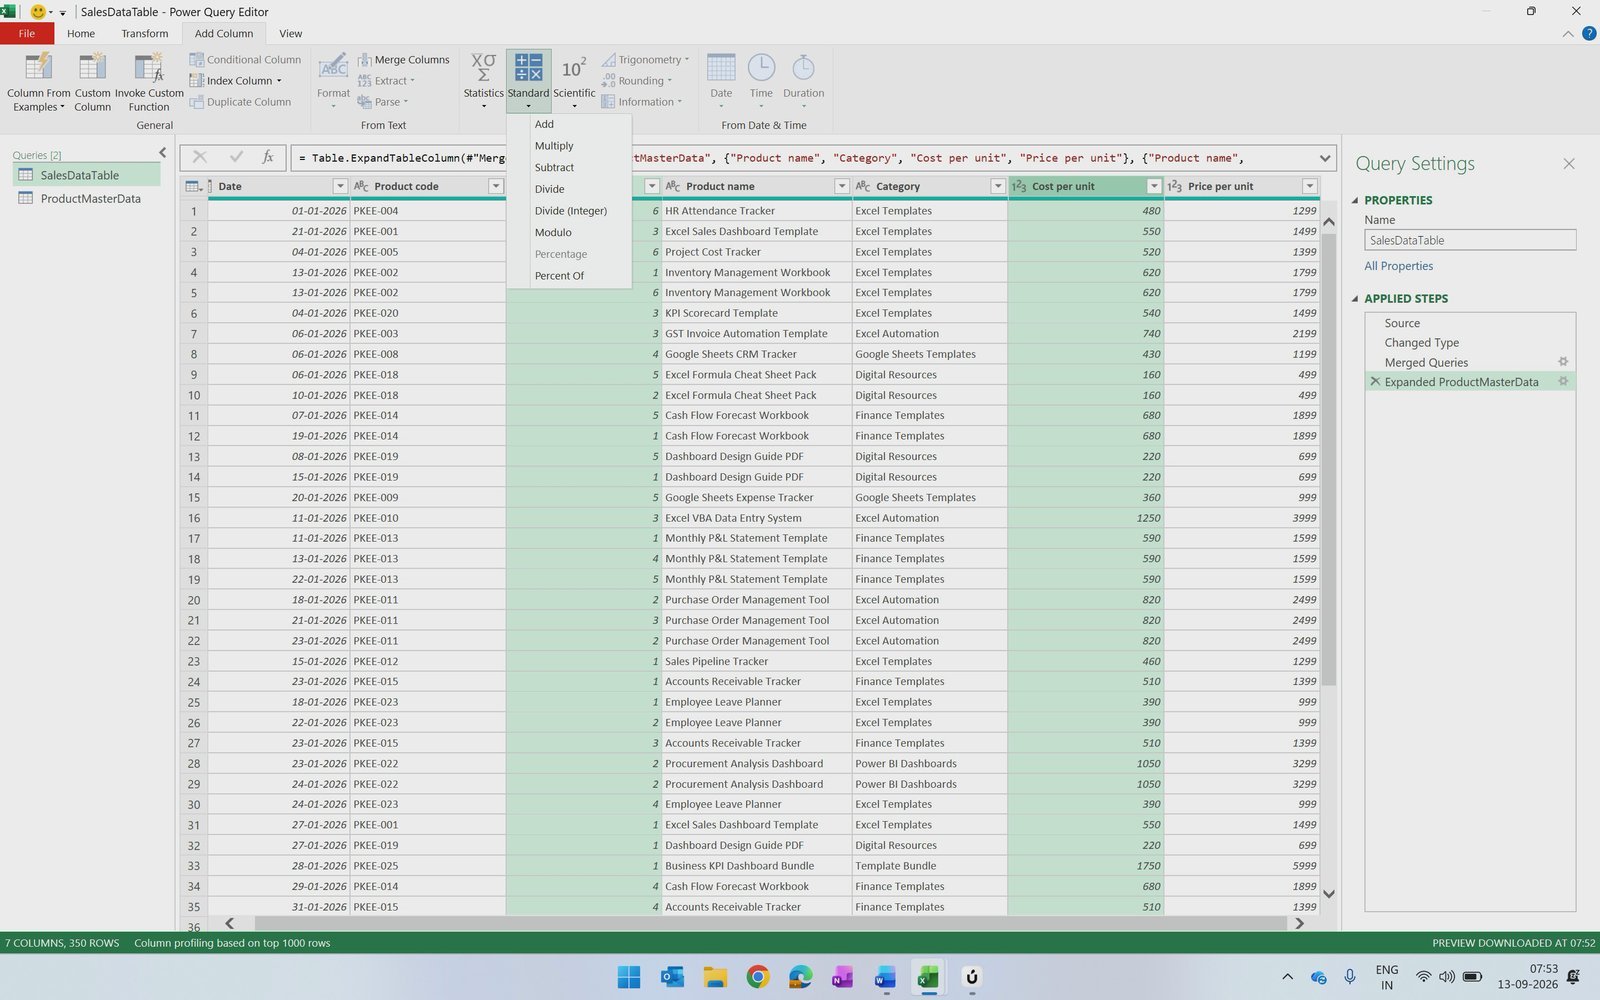Open Custom Column dialog
Screen dimensions: 1600x1000
pyautogui.click(x=92, y=82)
